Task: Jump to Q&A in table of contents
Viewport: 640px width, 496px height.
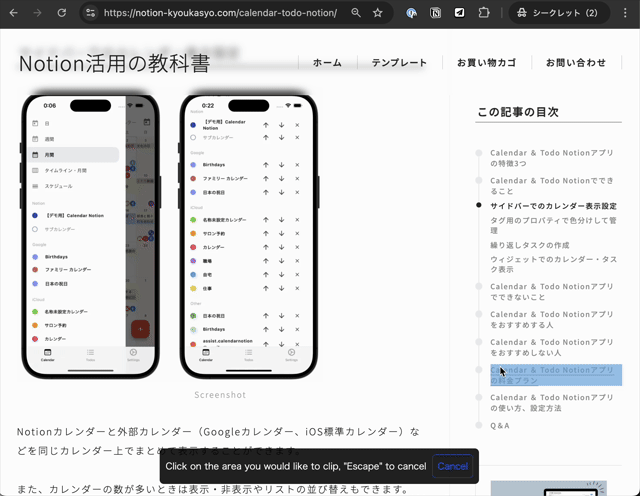Action: [x=499, y=425]
